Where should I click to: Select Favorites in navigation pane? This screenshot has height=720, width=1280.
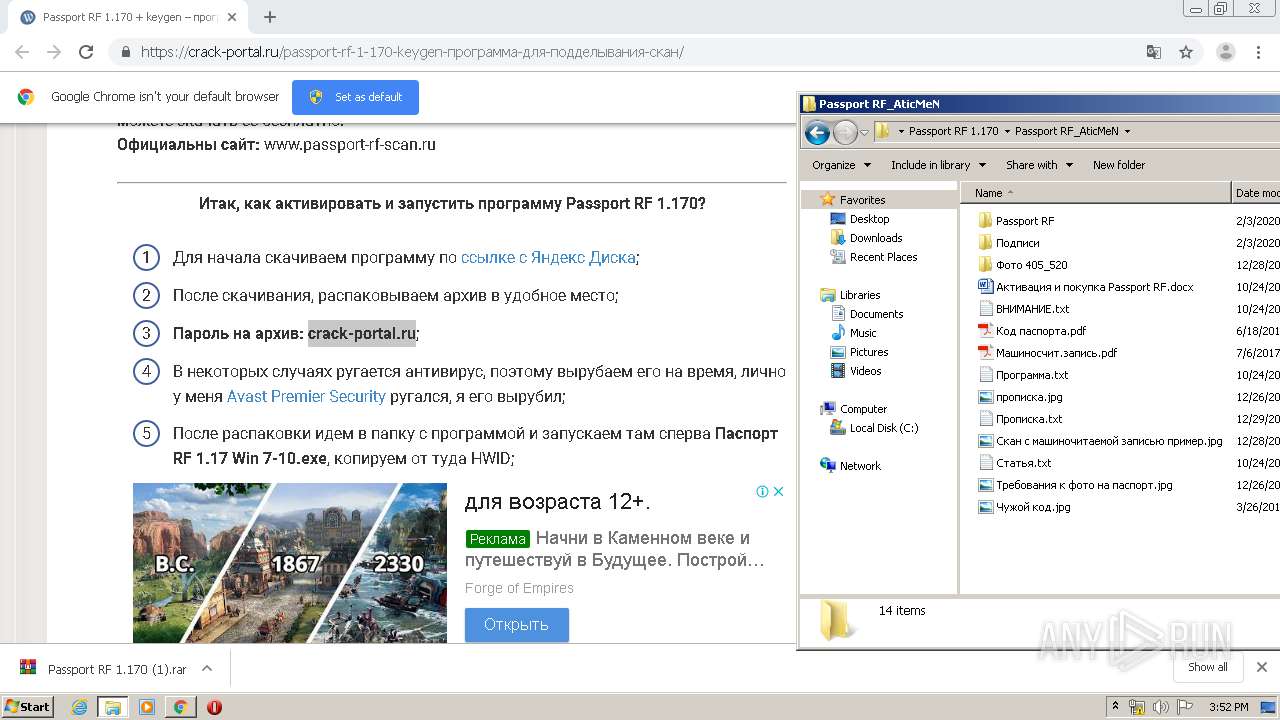(x=862, y=200)
